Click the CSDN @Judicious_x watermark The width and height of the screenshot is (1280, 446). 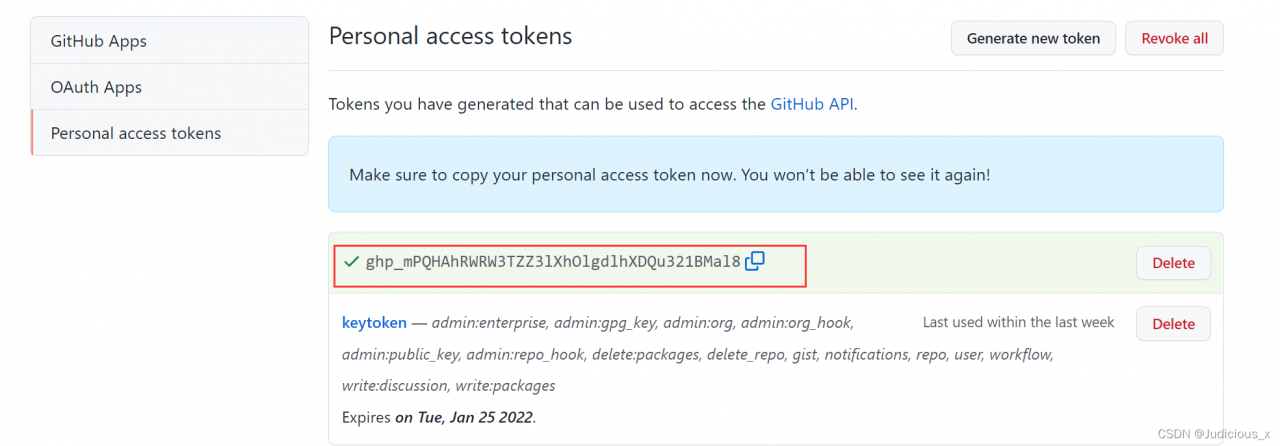(1213, 434)
